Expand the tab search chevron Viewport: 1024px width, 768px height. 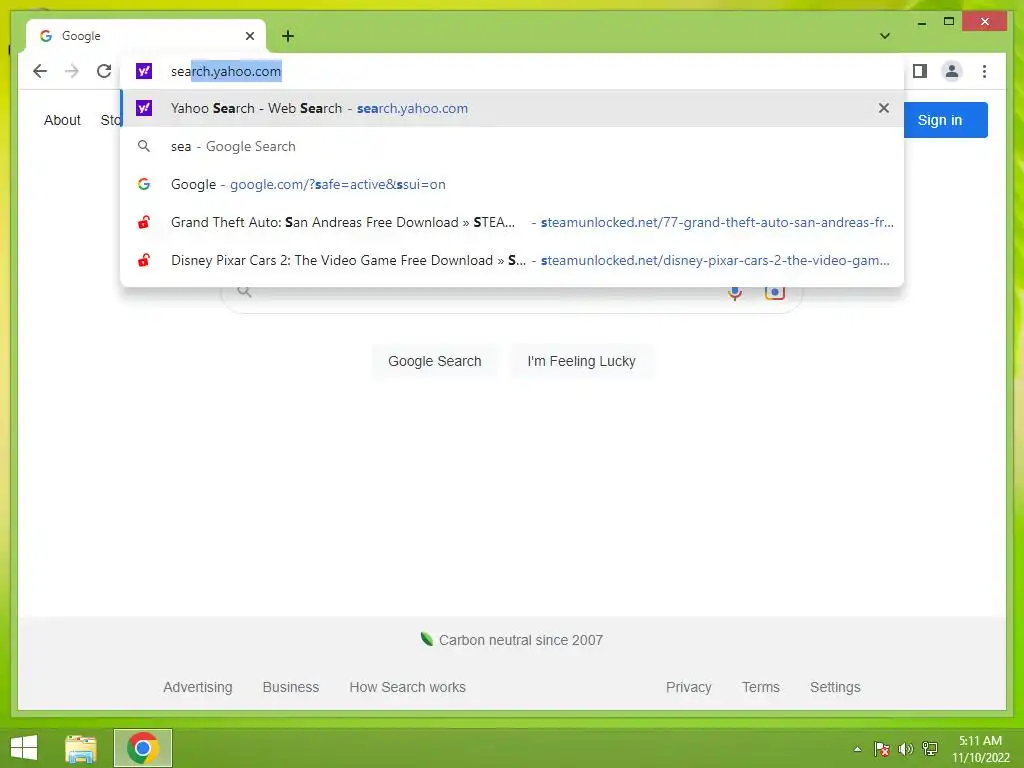(885, 36)
